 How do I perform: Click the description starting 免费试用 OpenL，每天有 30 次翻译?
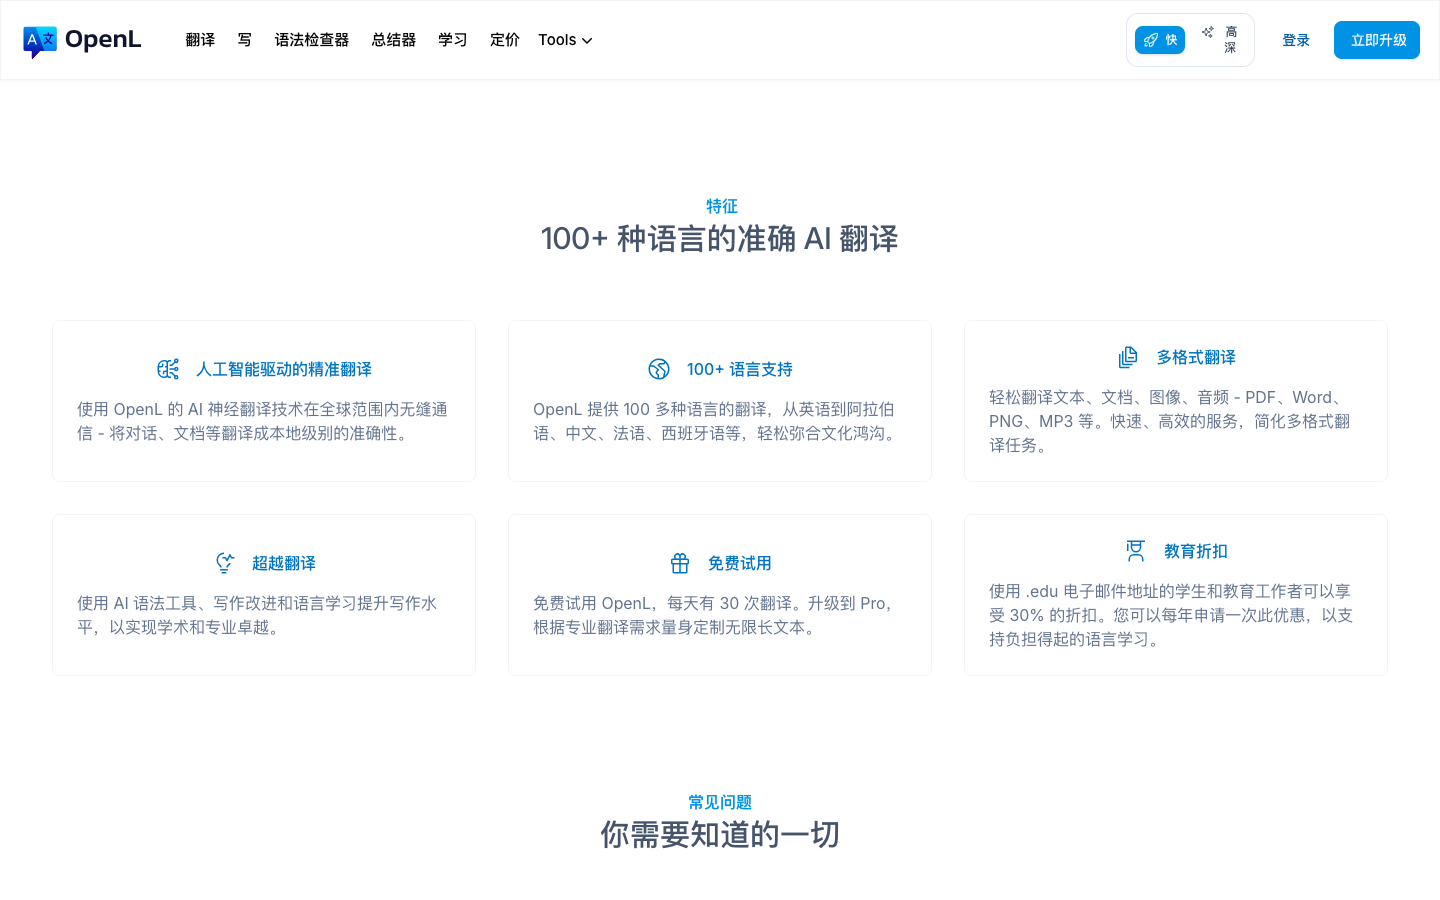click(x=716, y=615)
